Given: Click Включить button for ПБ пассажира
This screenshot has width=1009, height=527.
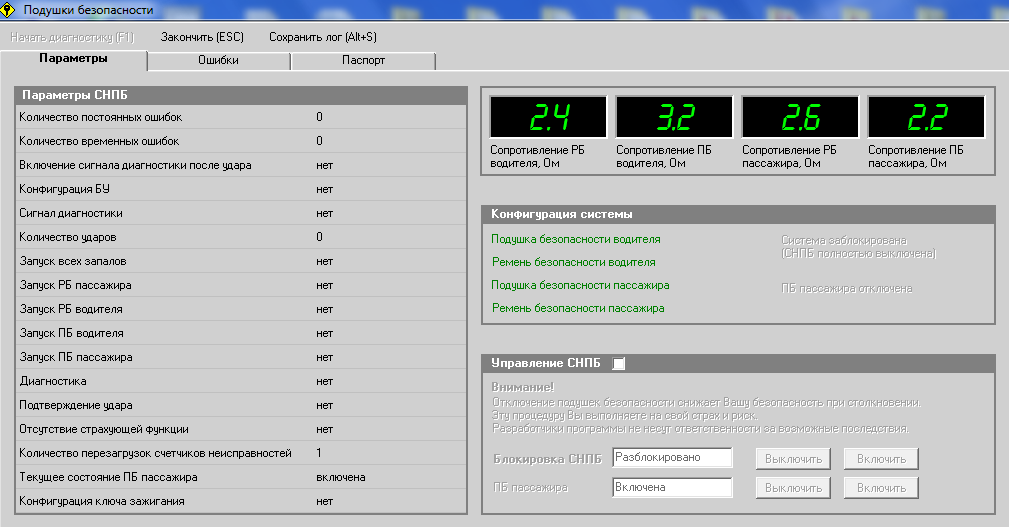Looking at the screenshot, I should (881, 488).
